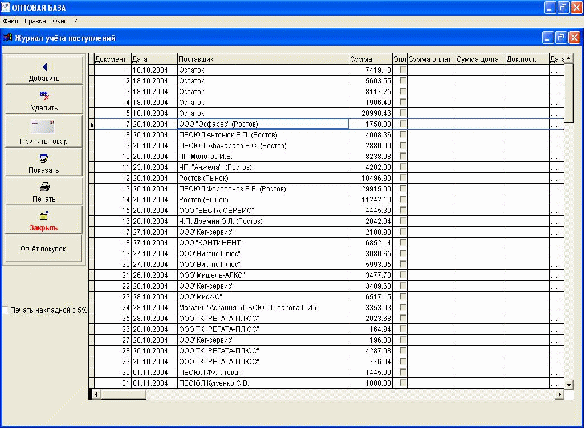
Task: Click the horizontal scrollbar thumb of table
Action: point(123,394)
